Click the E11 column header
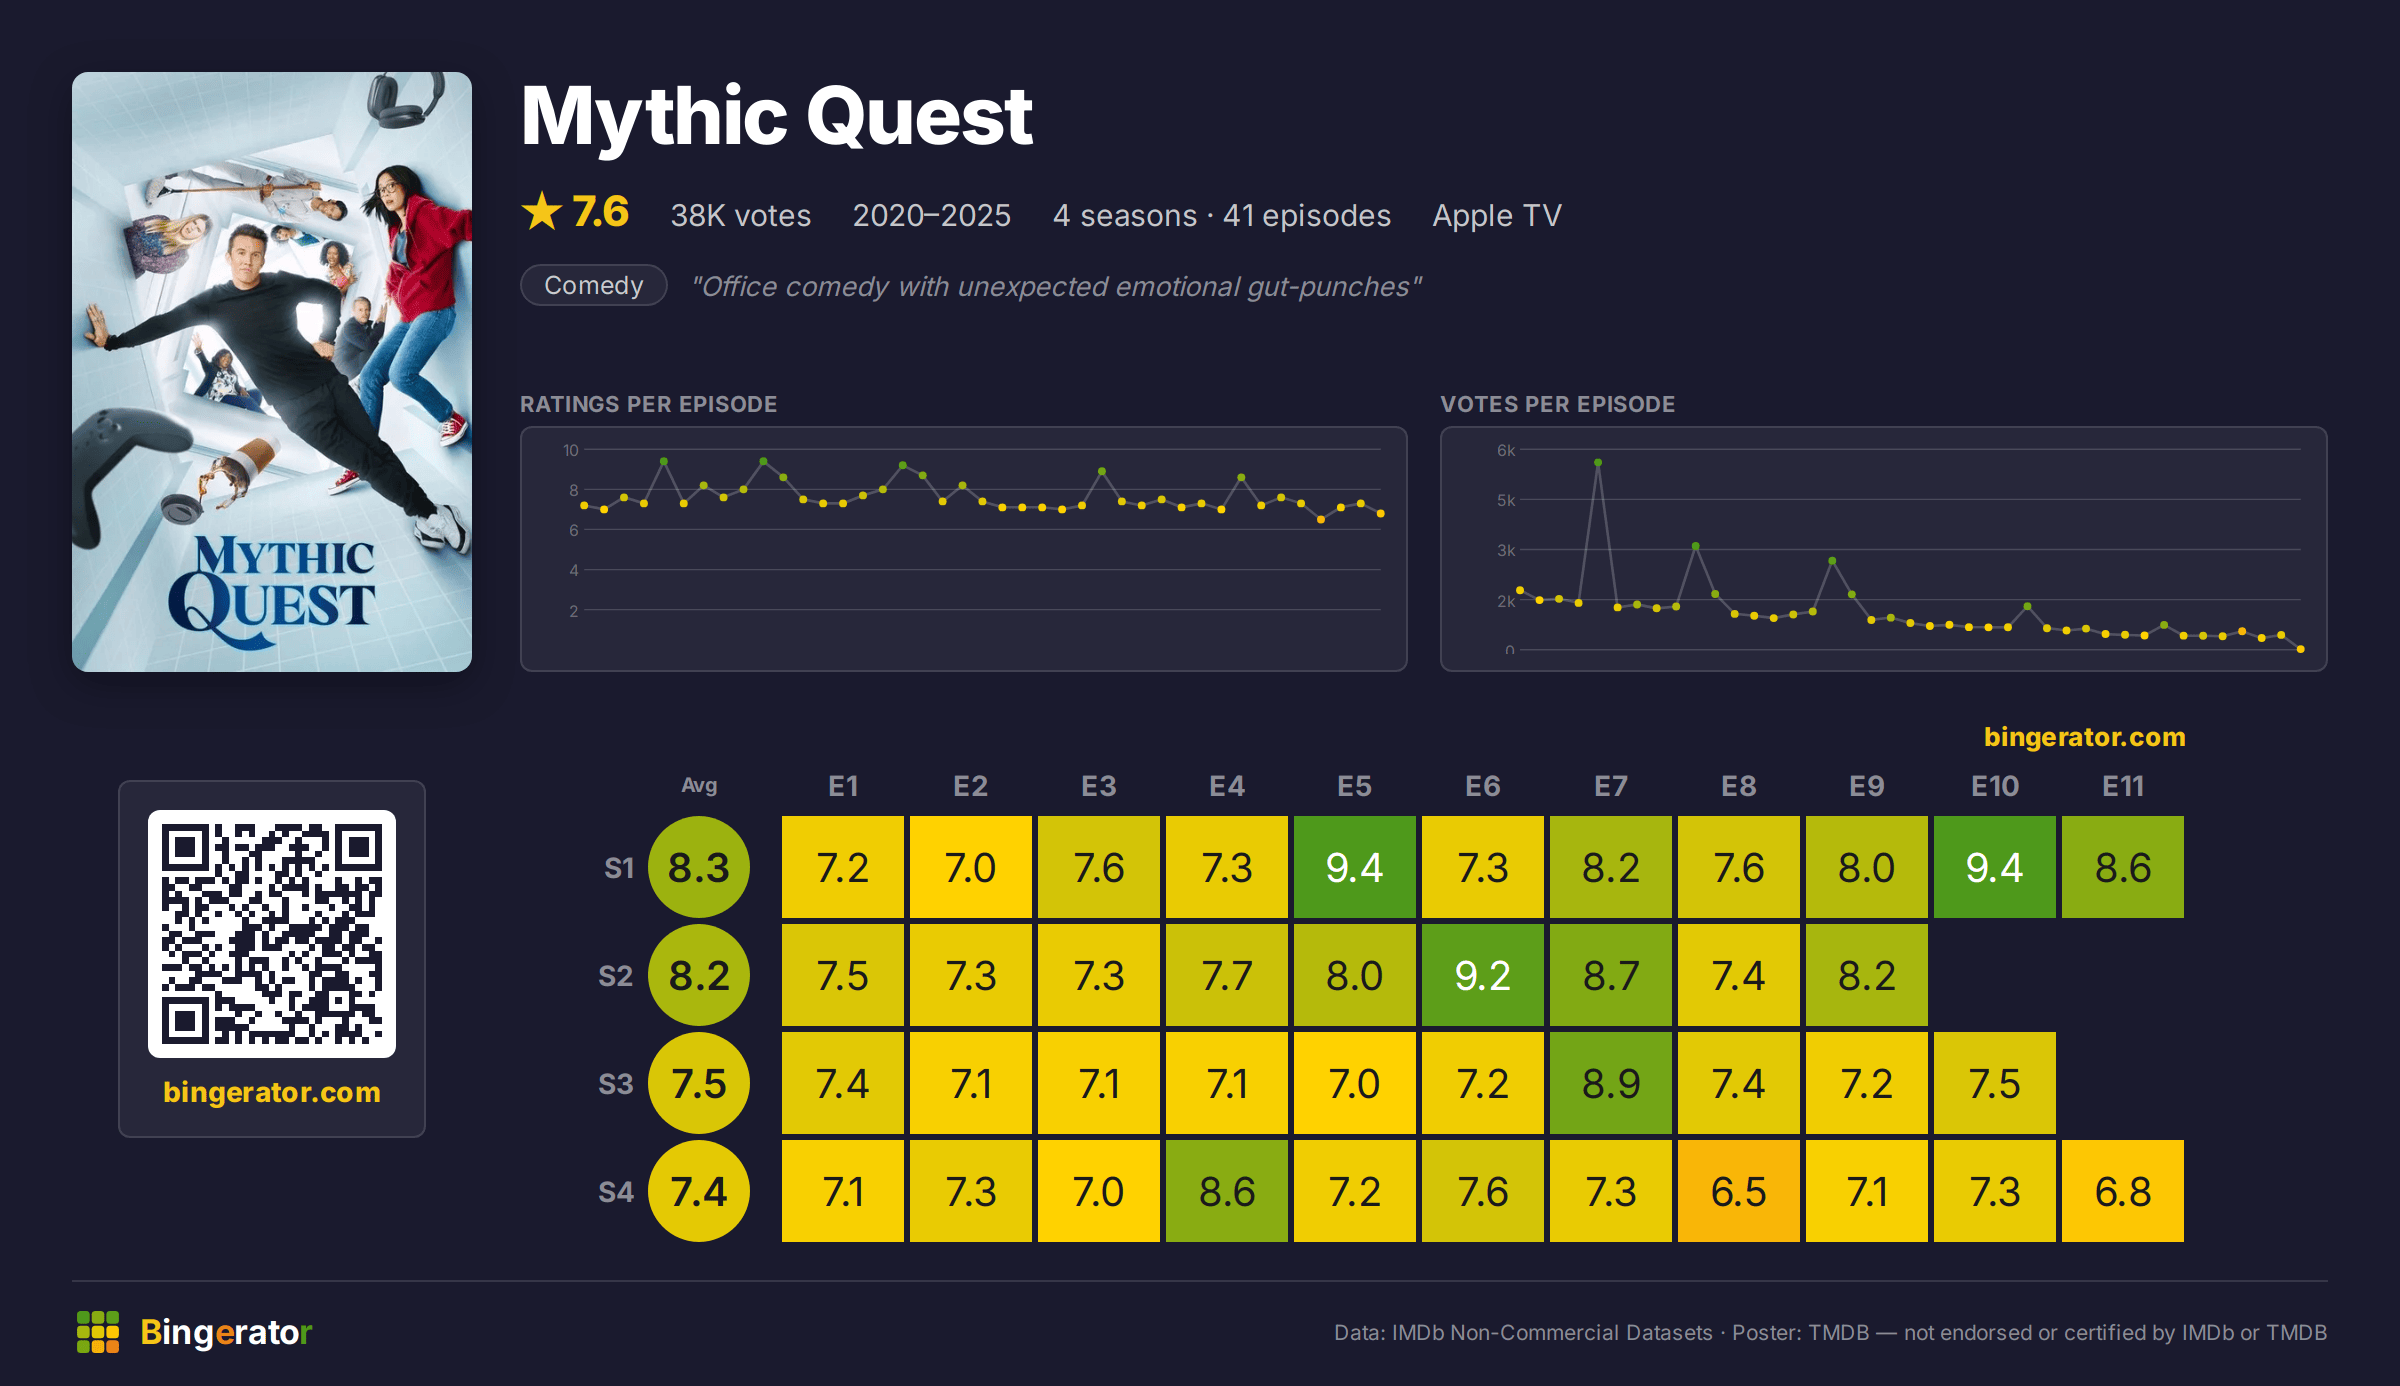This screenshot has height=1386, width=2400. coord(2123,786)
